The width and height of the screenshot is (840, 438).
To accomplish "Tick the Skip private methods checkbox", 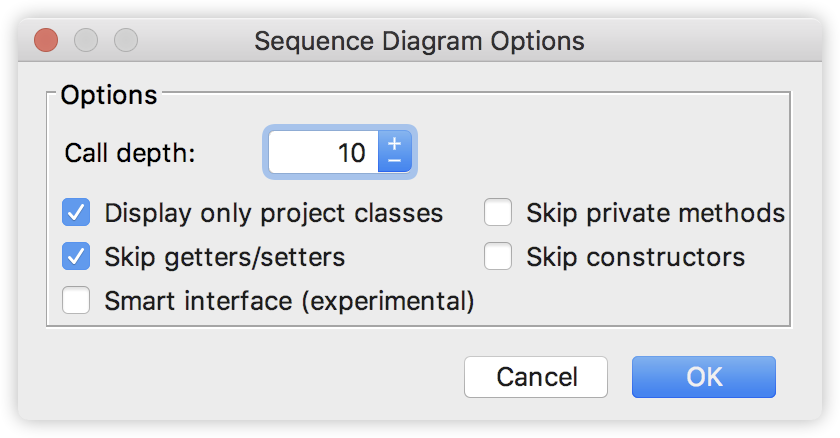I will click(x=498, y=213).
